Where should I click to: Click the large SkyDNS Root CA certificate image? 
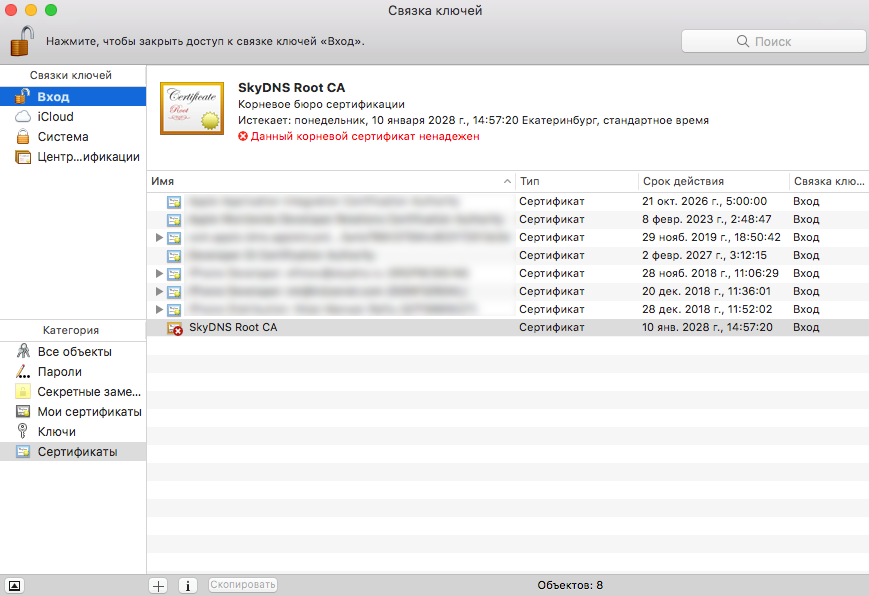click(x=192, y=108)
